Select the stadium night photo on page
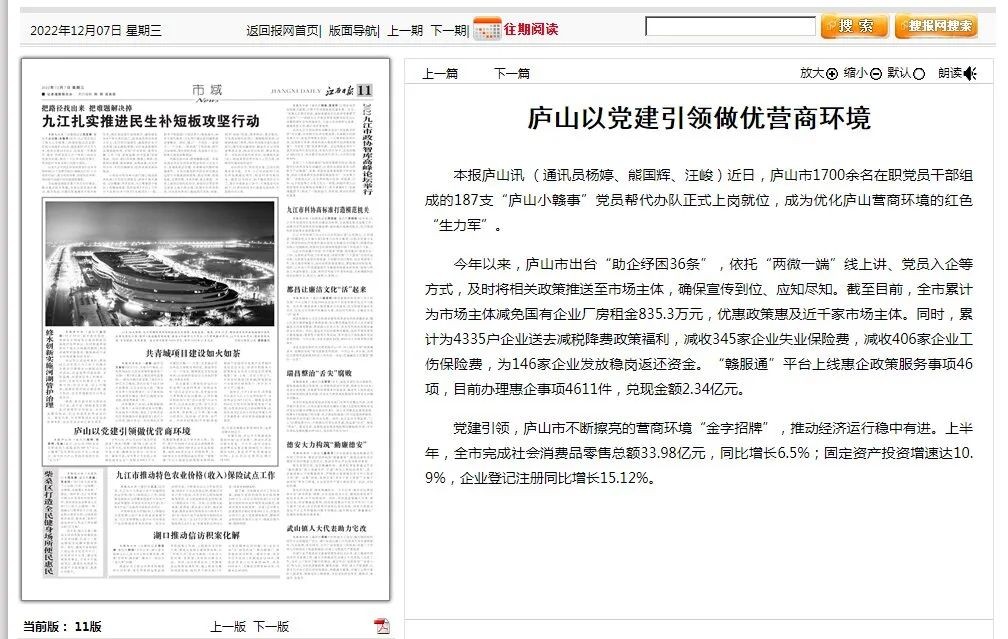Image resolution: width=1008 pixels, height=639 pixels. pyautogui.click(x=159, y=264)
